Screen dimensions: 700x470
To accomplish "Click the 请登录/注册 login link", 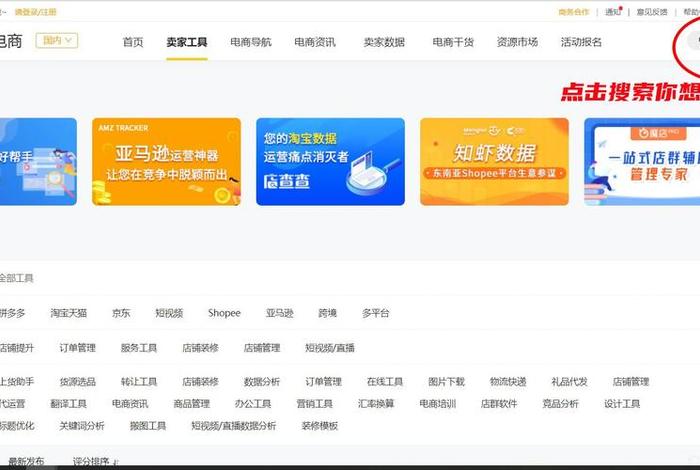I will pyautogui.click(x=36, y=12).
